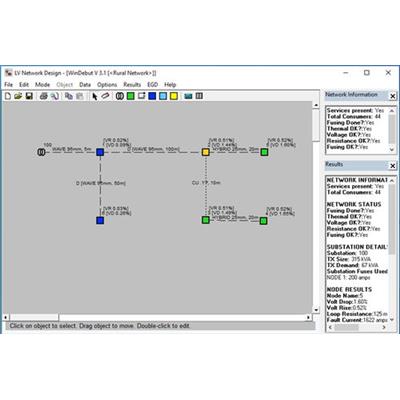
Task: Close the Network Information panel
Action: point(393,96)
